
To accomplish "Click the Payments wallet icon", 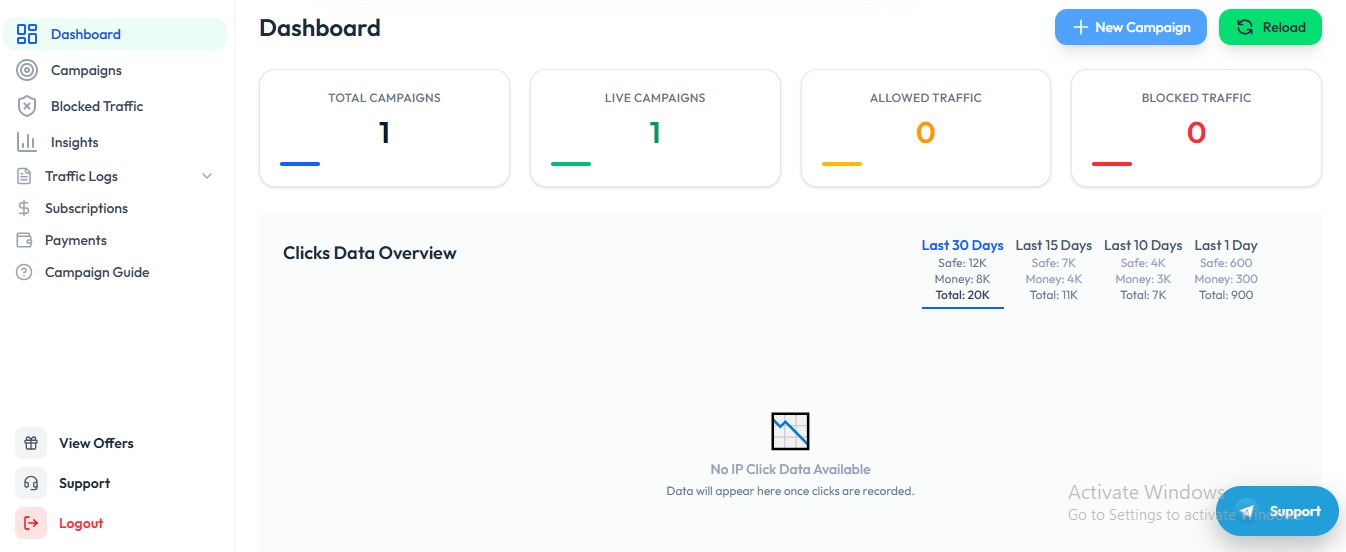I will click(24, 240).
